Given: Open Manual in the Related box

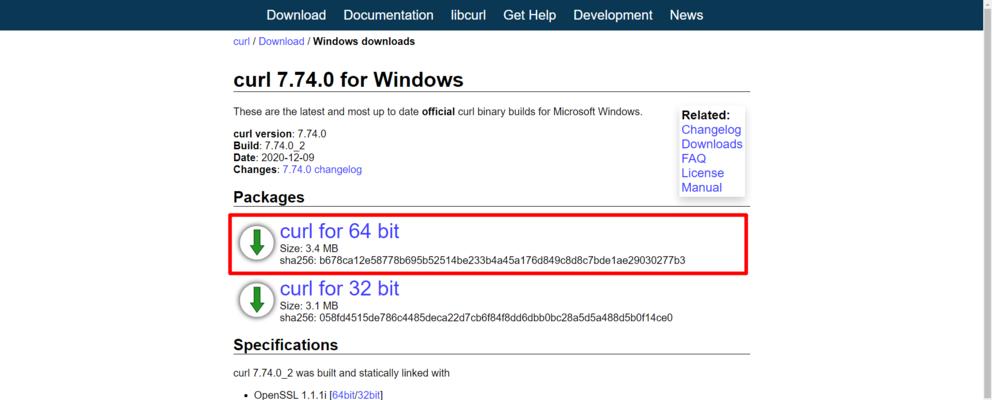Looking at the screenshot, I should [702, 187].
